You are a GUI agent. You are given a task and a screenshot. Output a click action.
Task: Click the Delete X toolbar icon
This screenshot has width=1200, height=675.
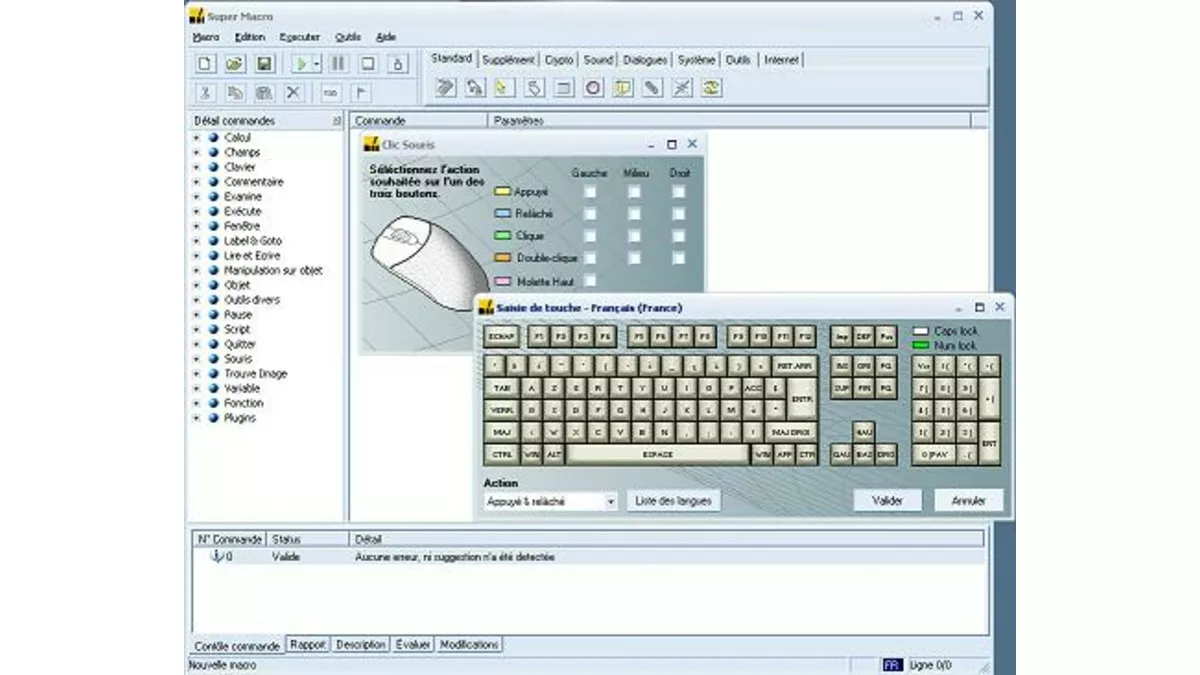(x=293, y=92)
